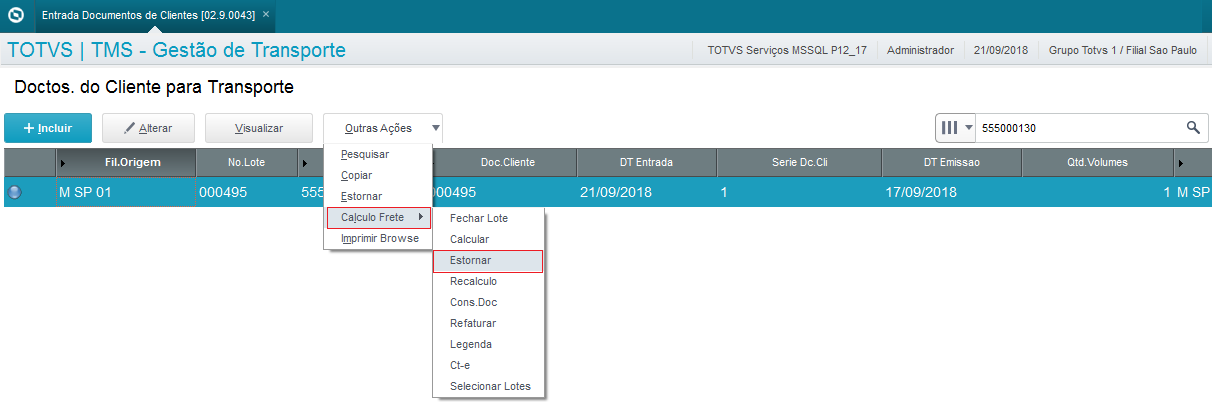Click the 17/09/2018 emission date cell
Screen dimensions: 1212x402
pos(951,192)
